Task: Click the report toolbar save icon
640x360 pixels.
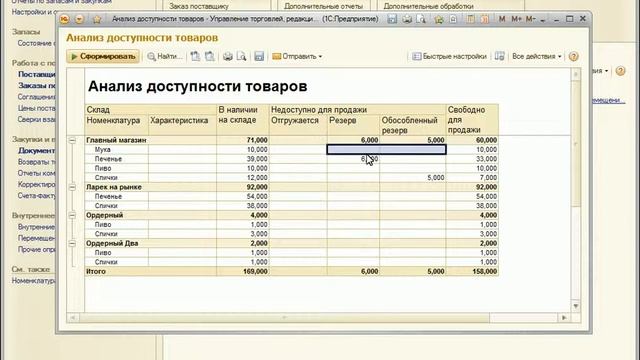Action: click(x=259, y=56)
